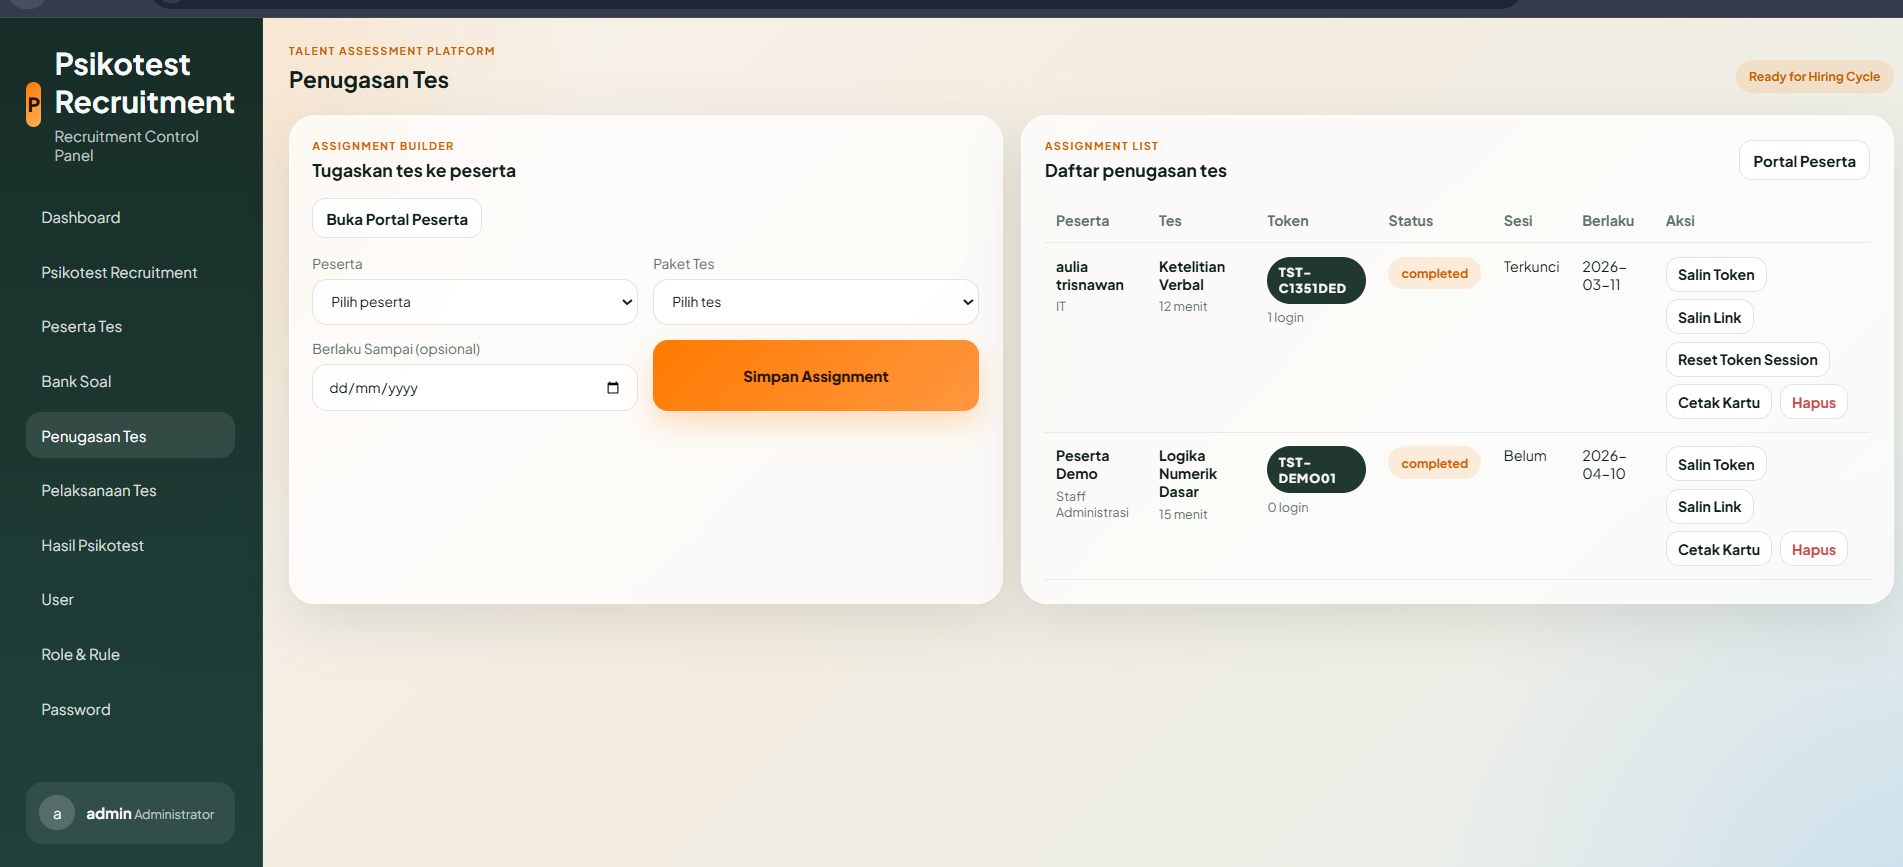Viewport: 1903px width, 867px height.
Task: Click the TST-DEMO01 token badge
Action: (1315, 470)
